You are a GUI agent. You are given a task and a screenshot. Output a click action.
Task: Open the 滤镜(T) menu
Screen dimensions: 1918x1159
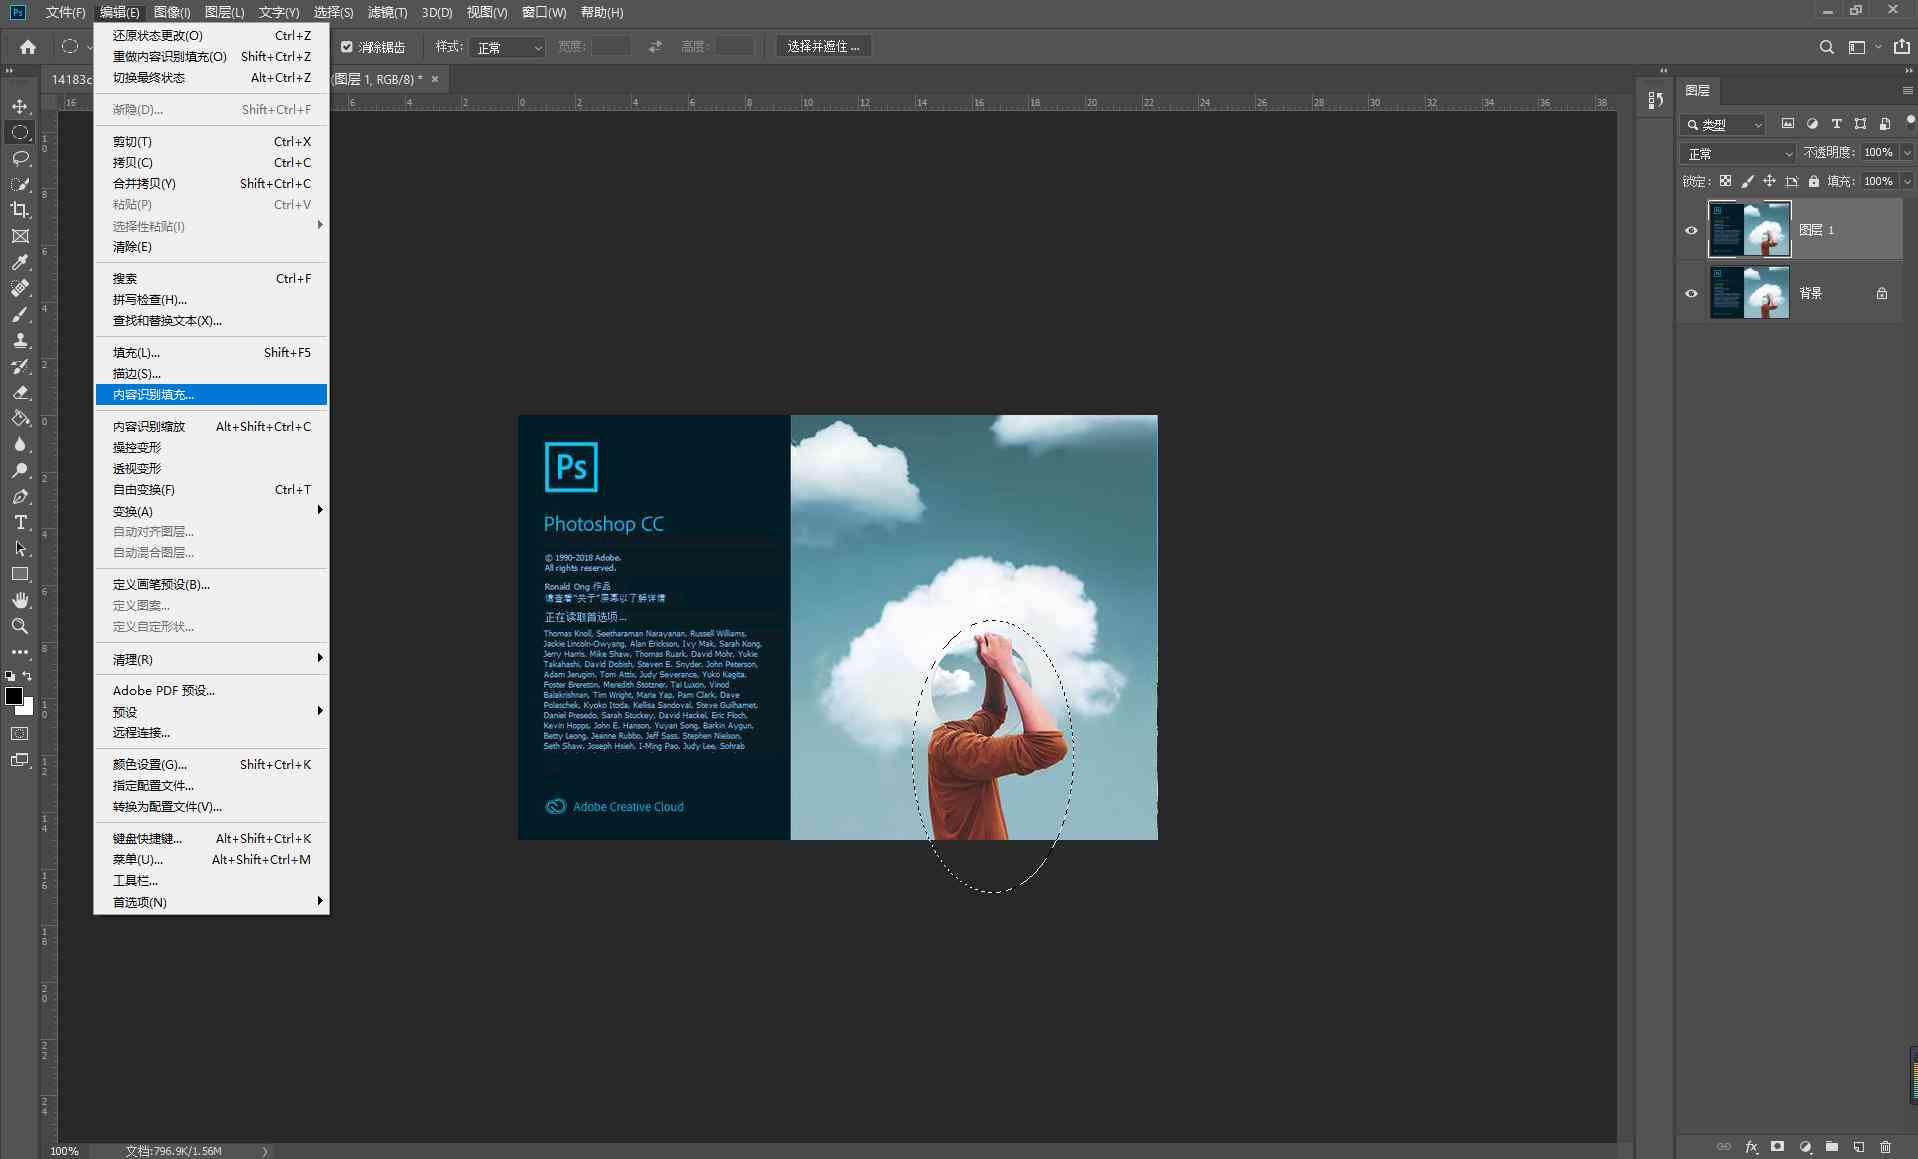[x=387, y=12]
